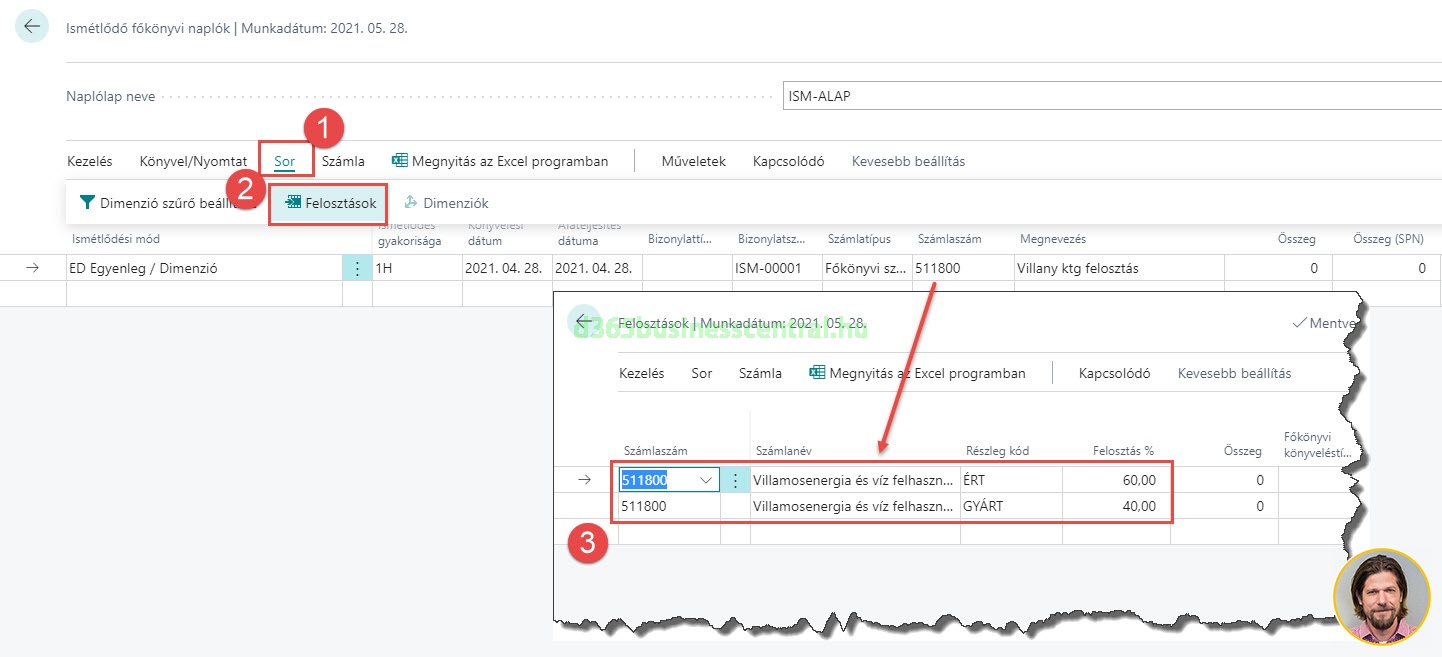Image resolution: width=1442 pixels, height=657 pixels.
Task: Open Felosztások from the Sor submenu
Action: 330,203
